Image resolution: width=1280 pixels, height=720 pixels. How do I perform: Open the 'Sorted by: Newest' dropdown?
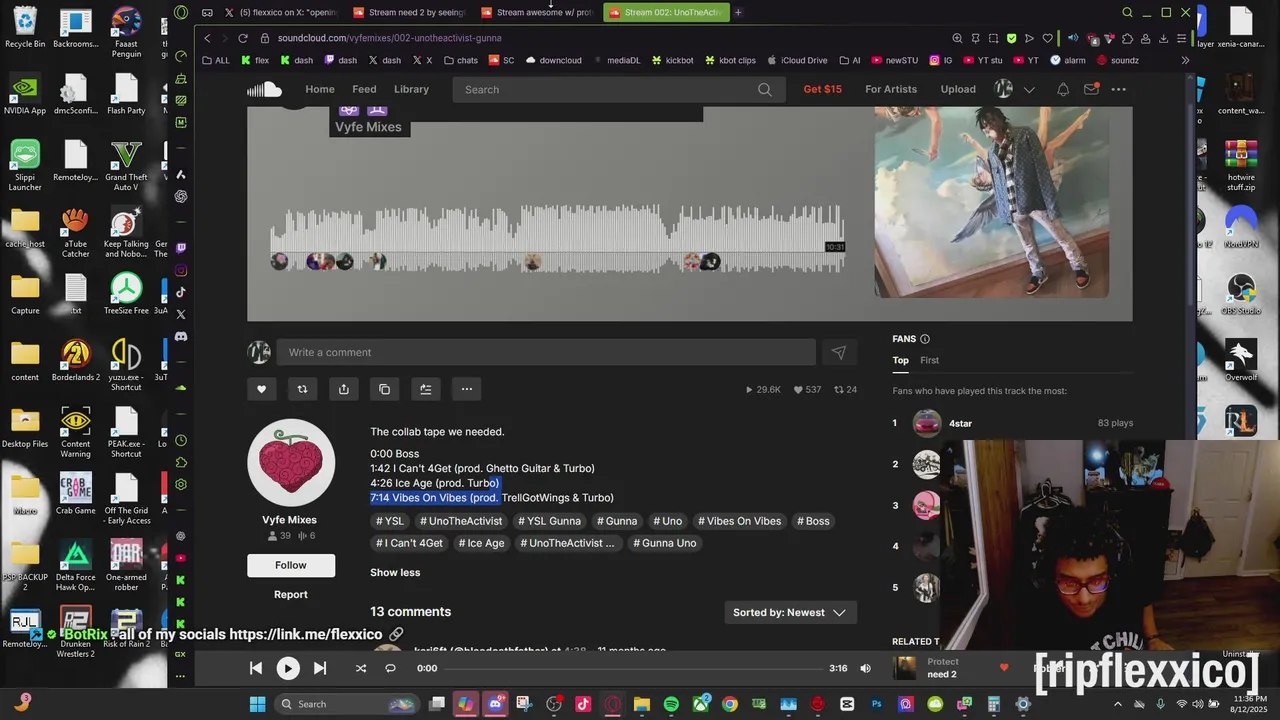point(790,612)
